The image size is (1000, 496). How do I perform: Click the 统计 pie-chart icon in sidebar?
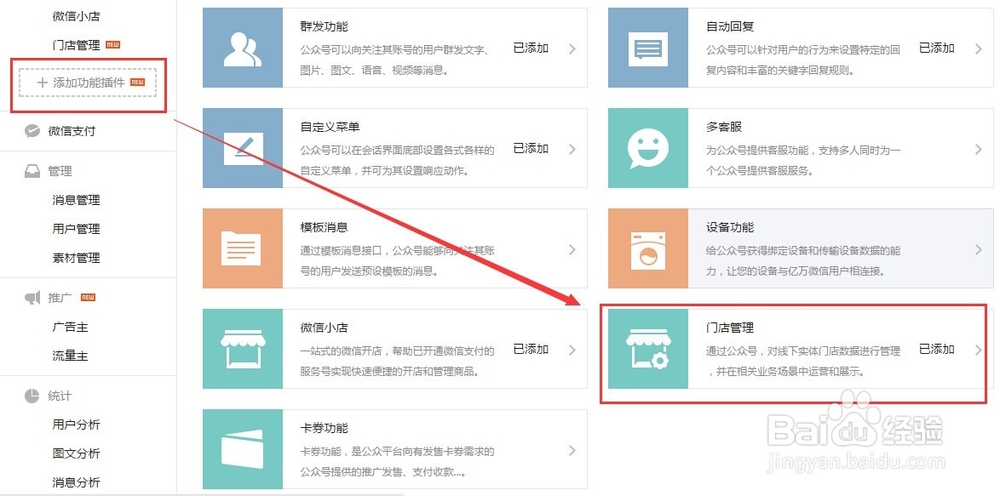(x=32, y=396)
